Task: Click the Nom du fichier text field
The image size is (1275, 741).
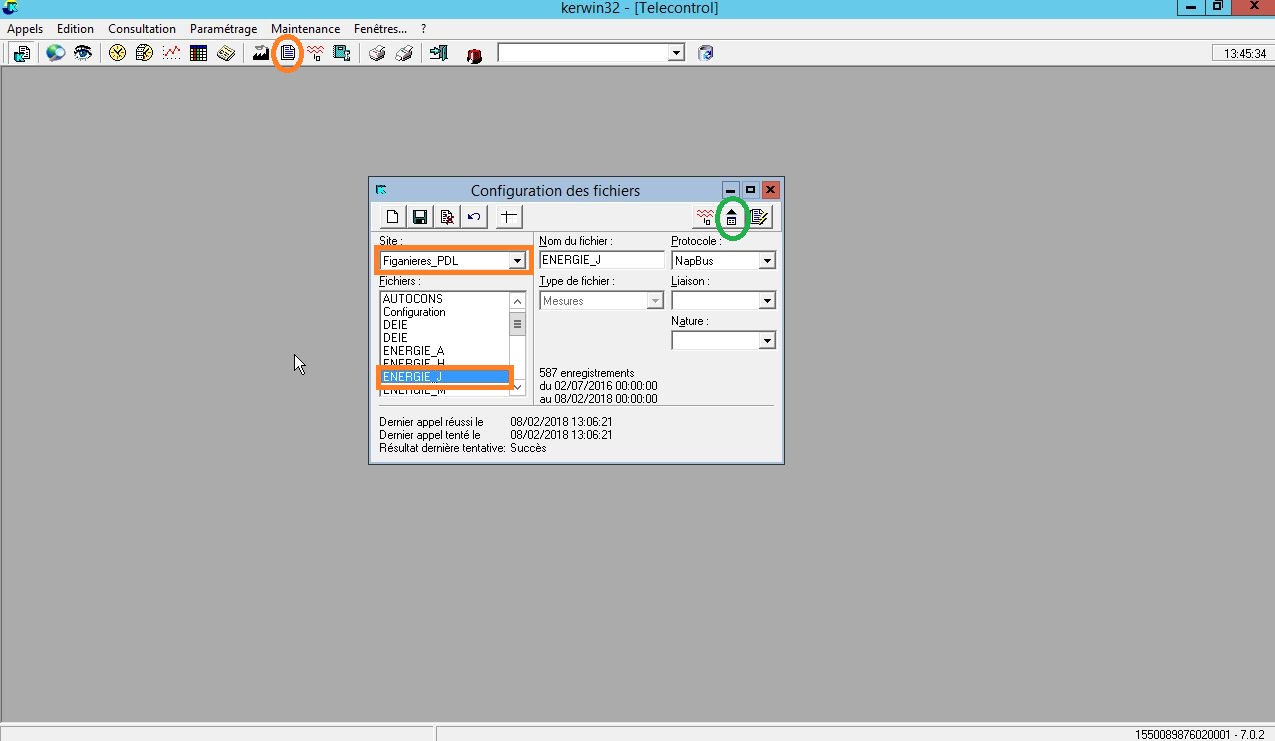Action: pyautogui.click(x=601, y=260)
